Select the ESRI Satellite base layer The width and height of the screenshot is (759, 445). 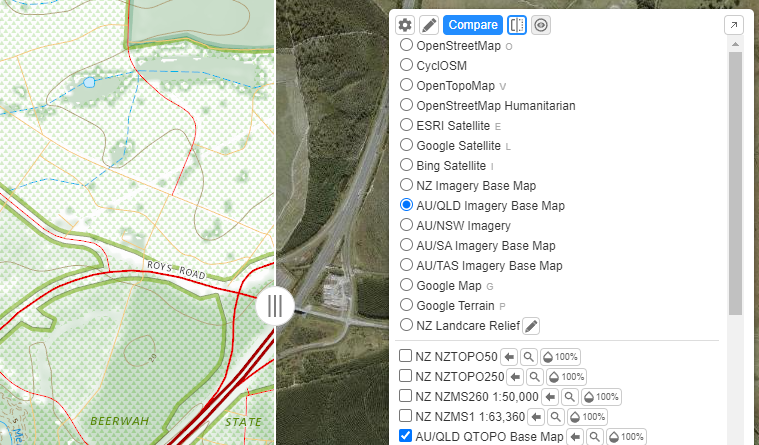click(406, 125)
